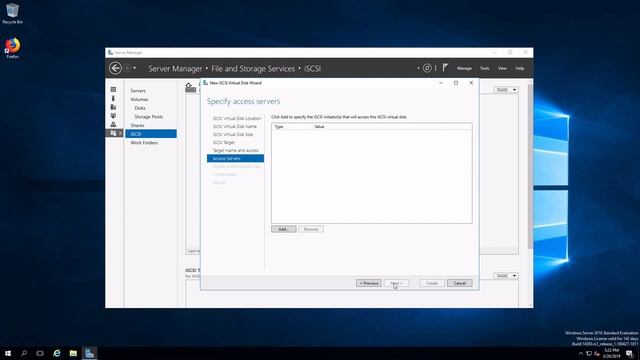Open the Manage menu
The height and width of the screenshot is (360, 640).
click(464, 68)
